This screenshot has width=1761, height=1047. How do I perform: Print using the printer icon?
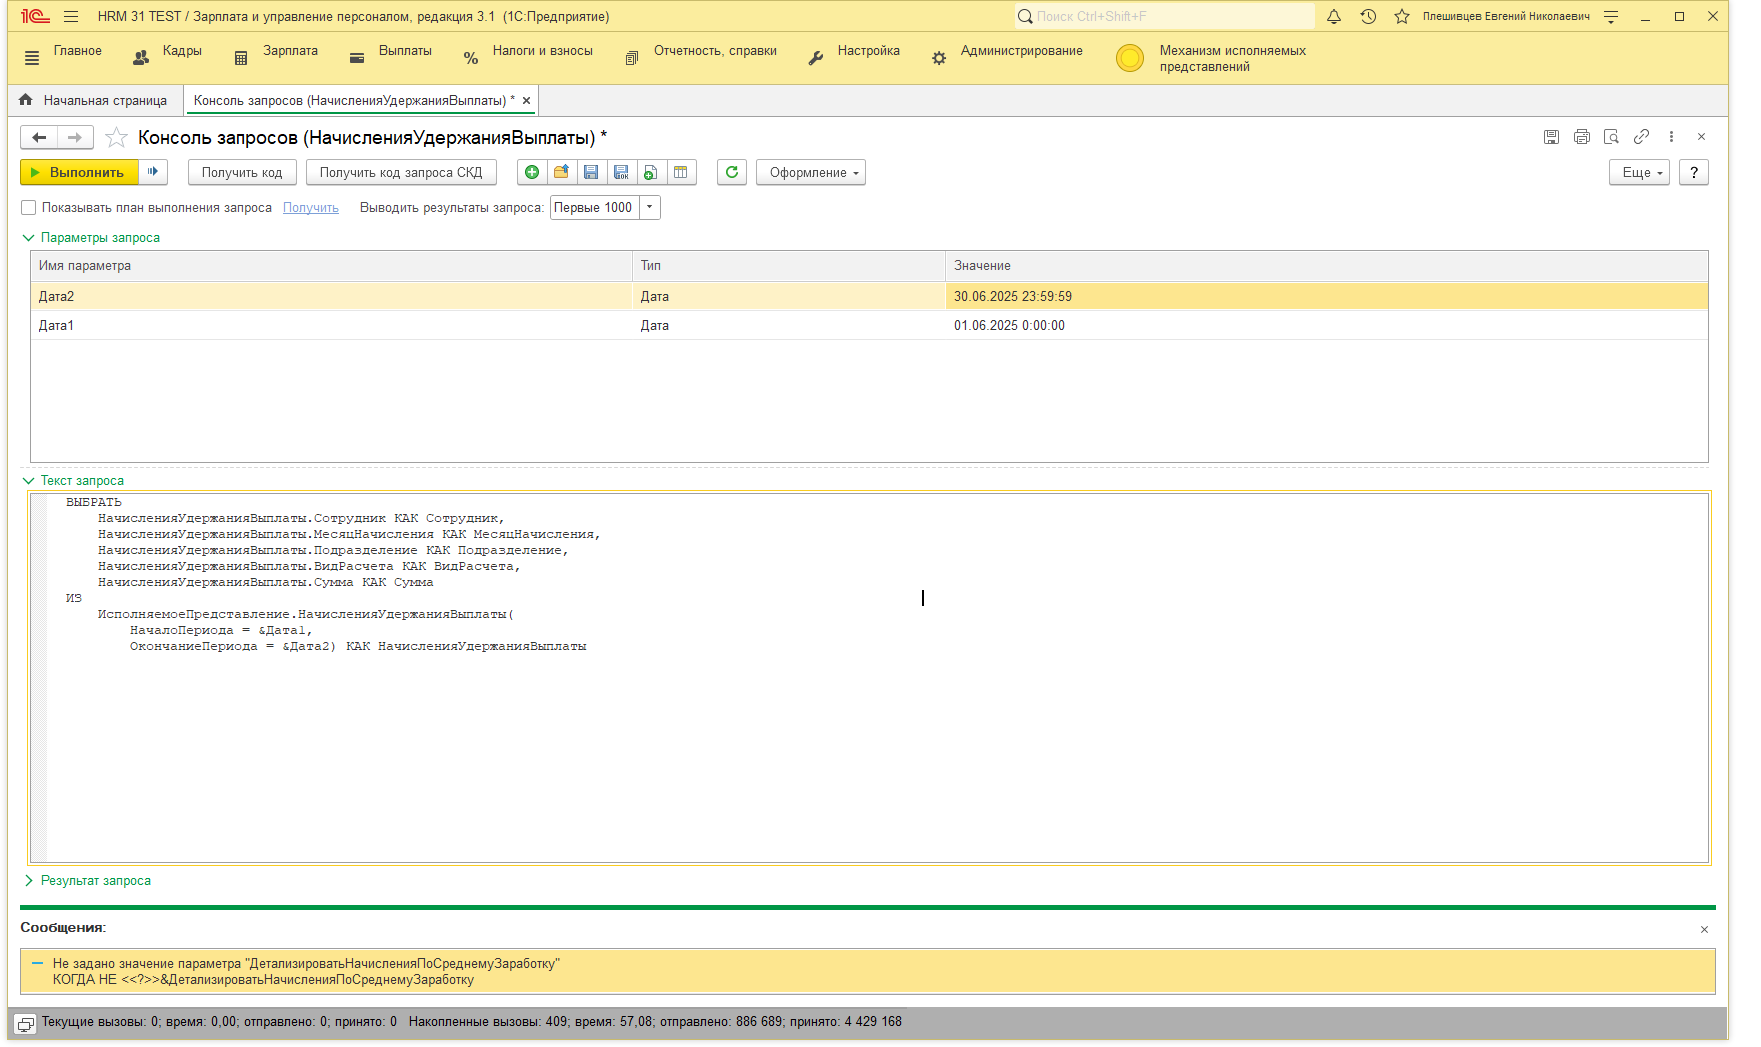(x=1581, y=137)
